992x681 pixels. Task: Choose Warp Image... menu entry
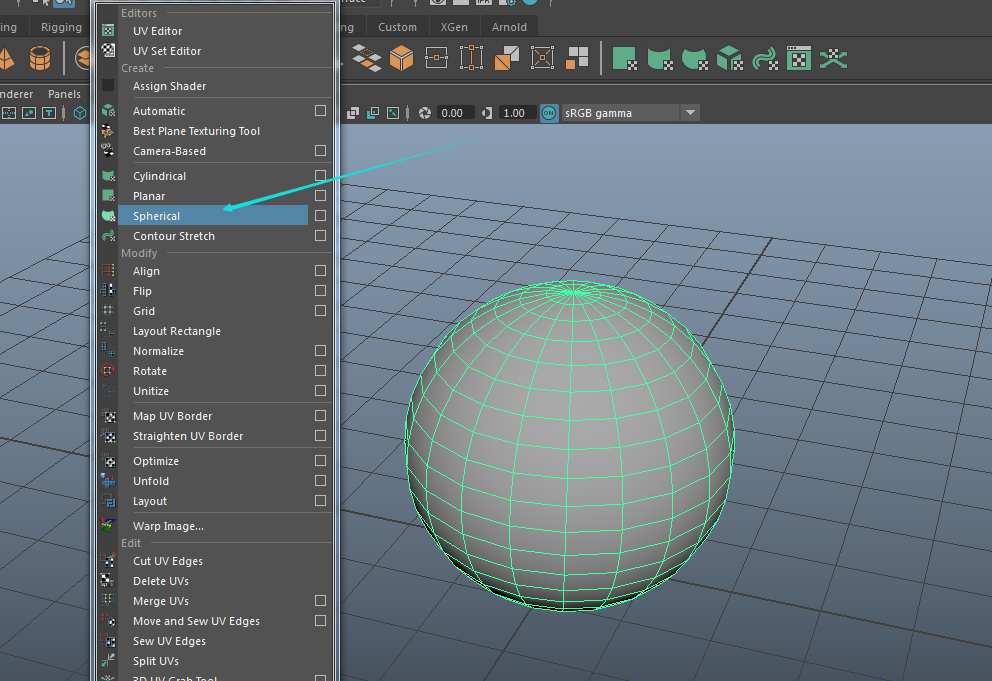pyautogui.click(x=168, y=526)
